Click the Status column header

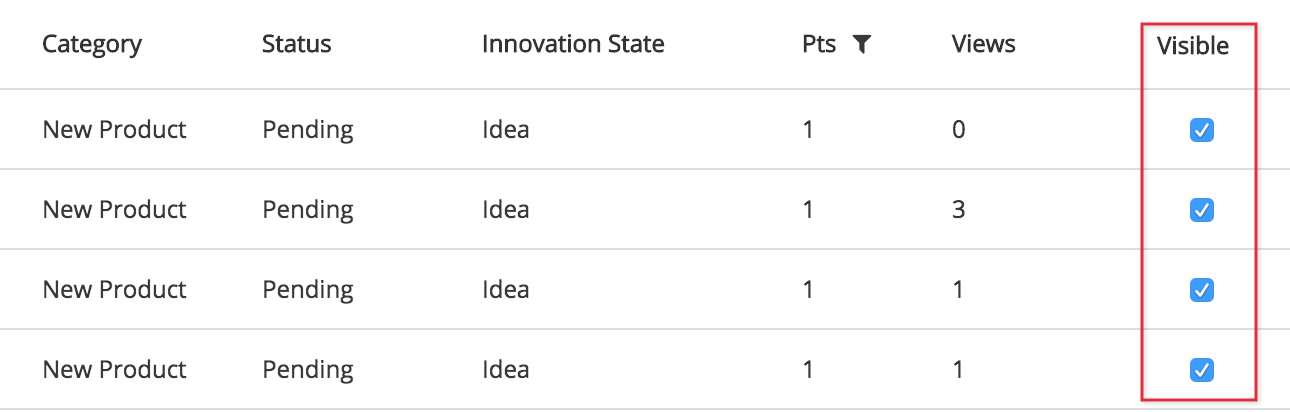pyautogui.click(x=296, y=44)
